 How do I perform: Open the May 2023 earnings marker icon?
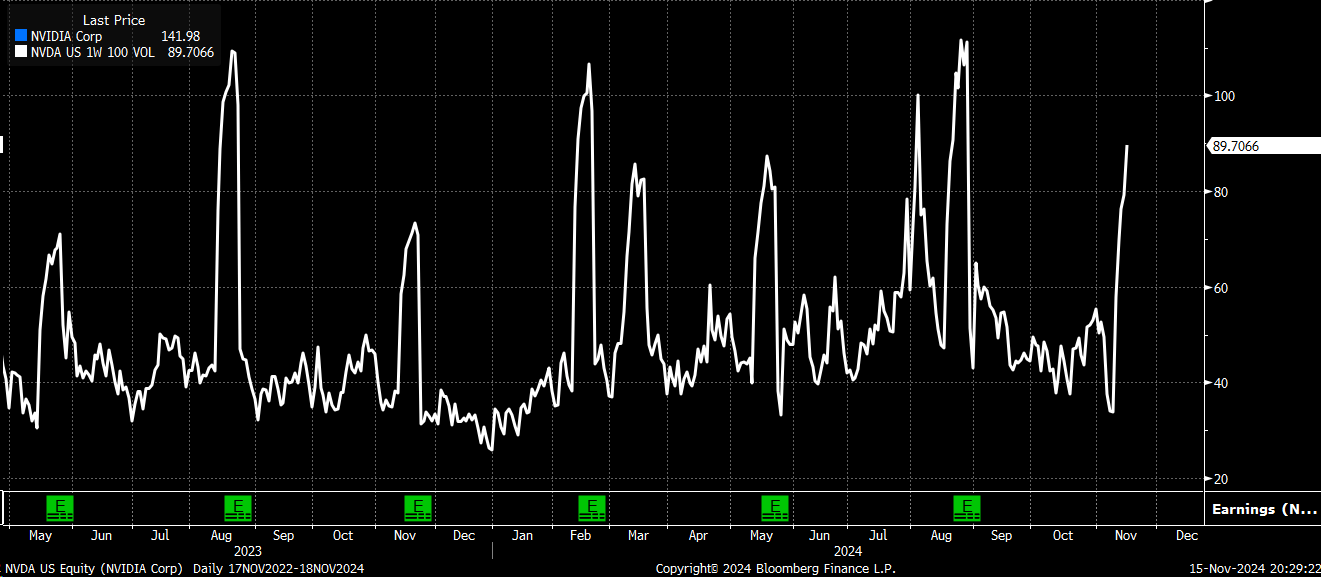61,507
